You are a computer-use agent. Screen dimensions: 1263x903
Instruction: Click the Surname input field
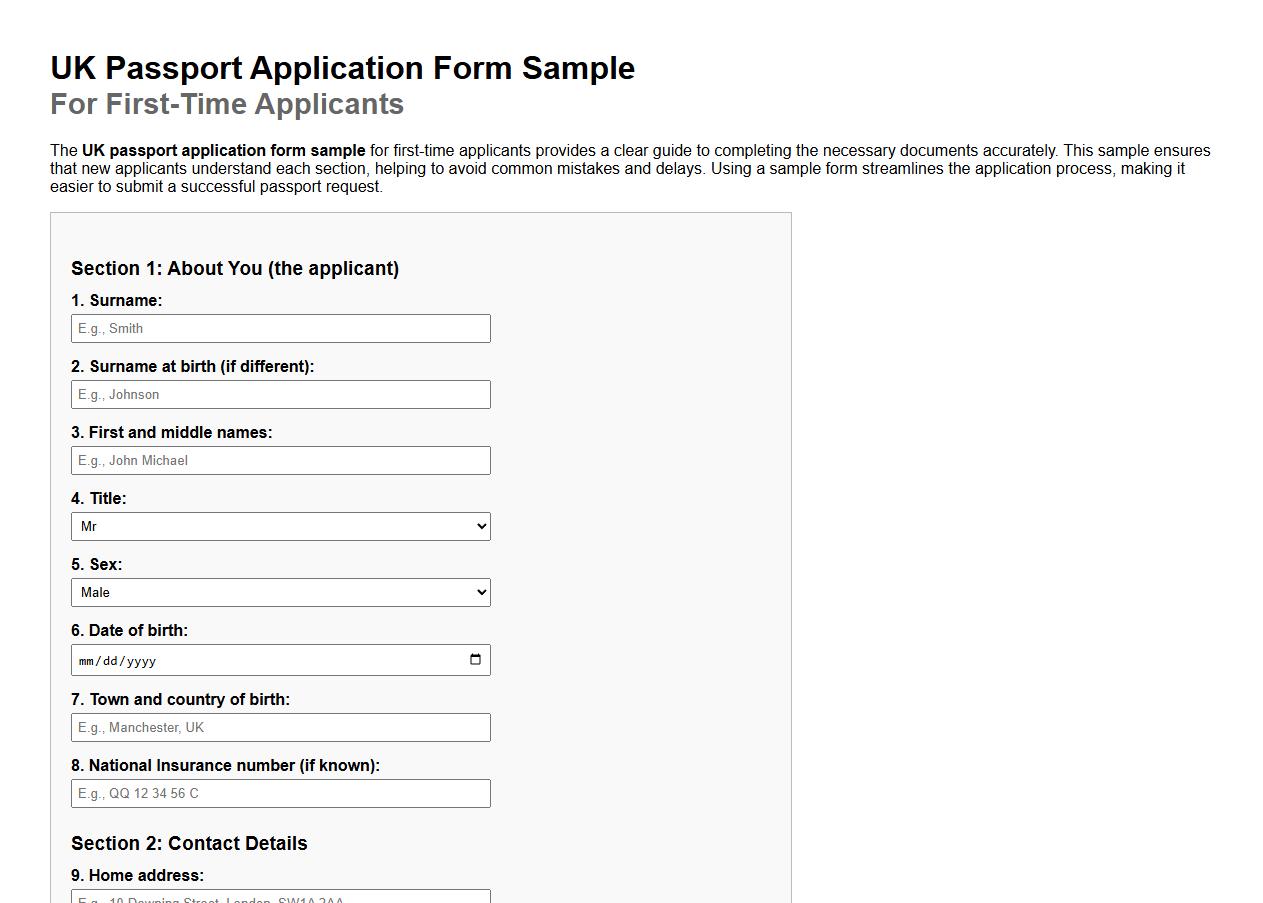[x=280, y=328]
